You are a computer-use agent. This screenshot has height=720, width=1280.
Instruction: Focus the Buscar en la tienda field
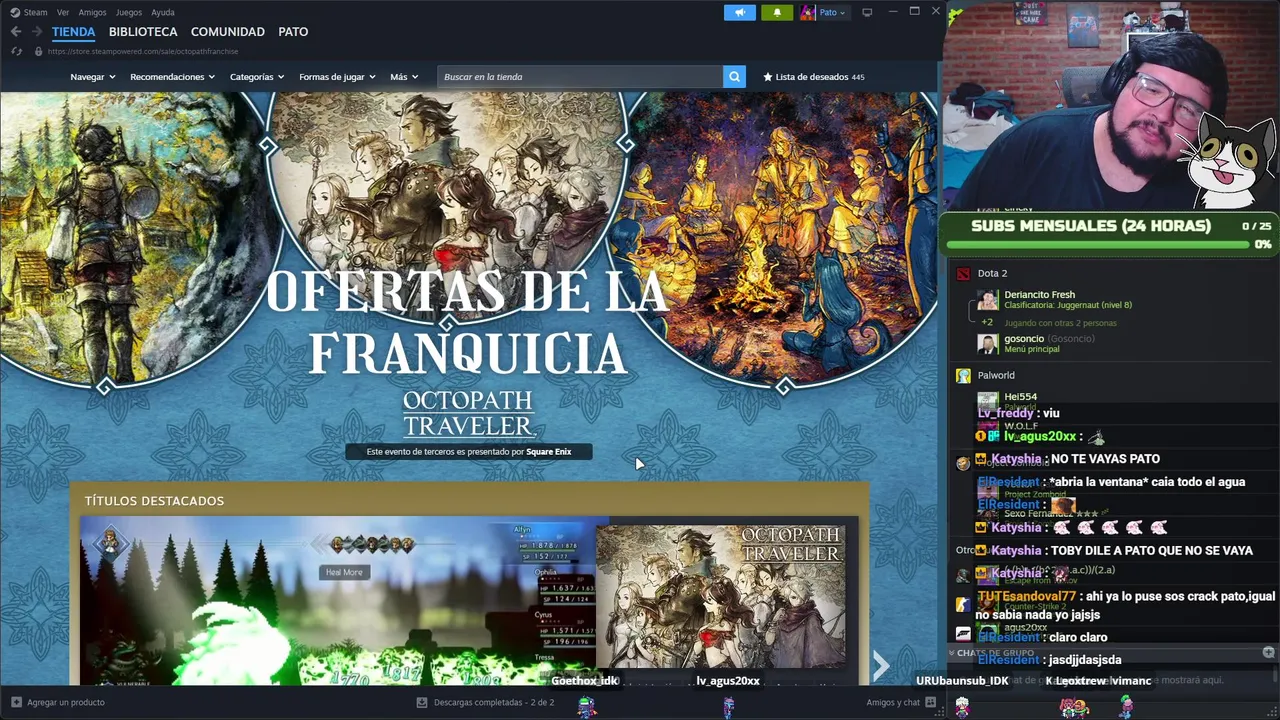click(580, 77)
